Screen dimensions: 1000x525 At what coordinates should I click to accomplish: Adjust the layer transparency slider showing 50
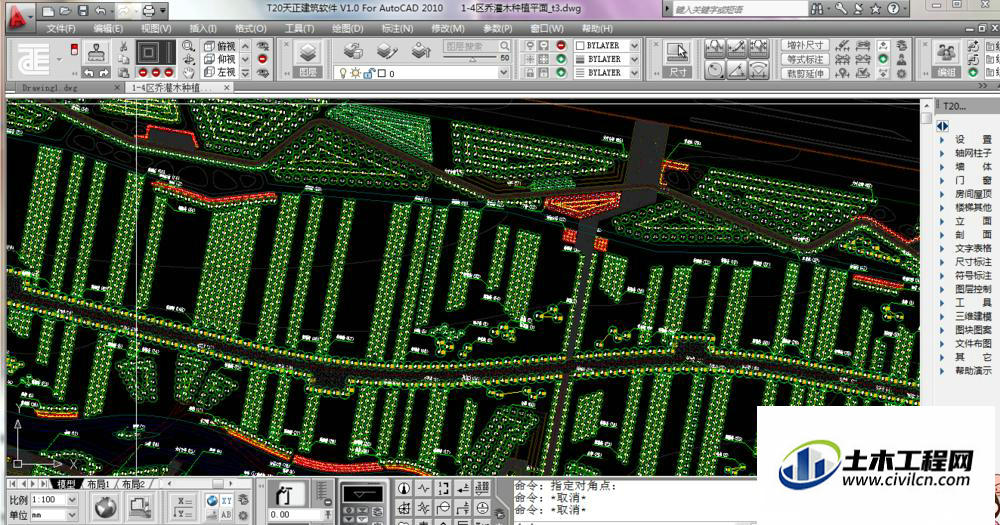click(472, 58)
